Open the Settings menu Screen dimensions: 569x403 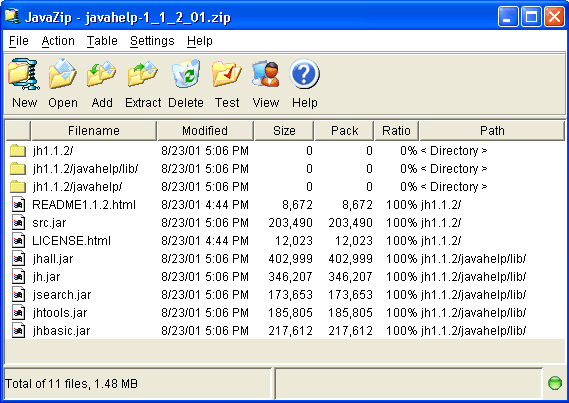click(152, 41)
